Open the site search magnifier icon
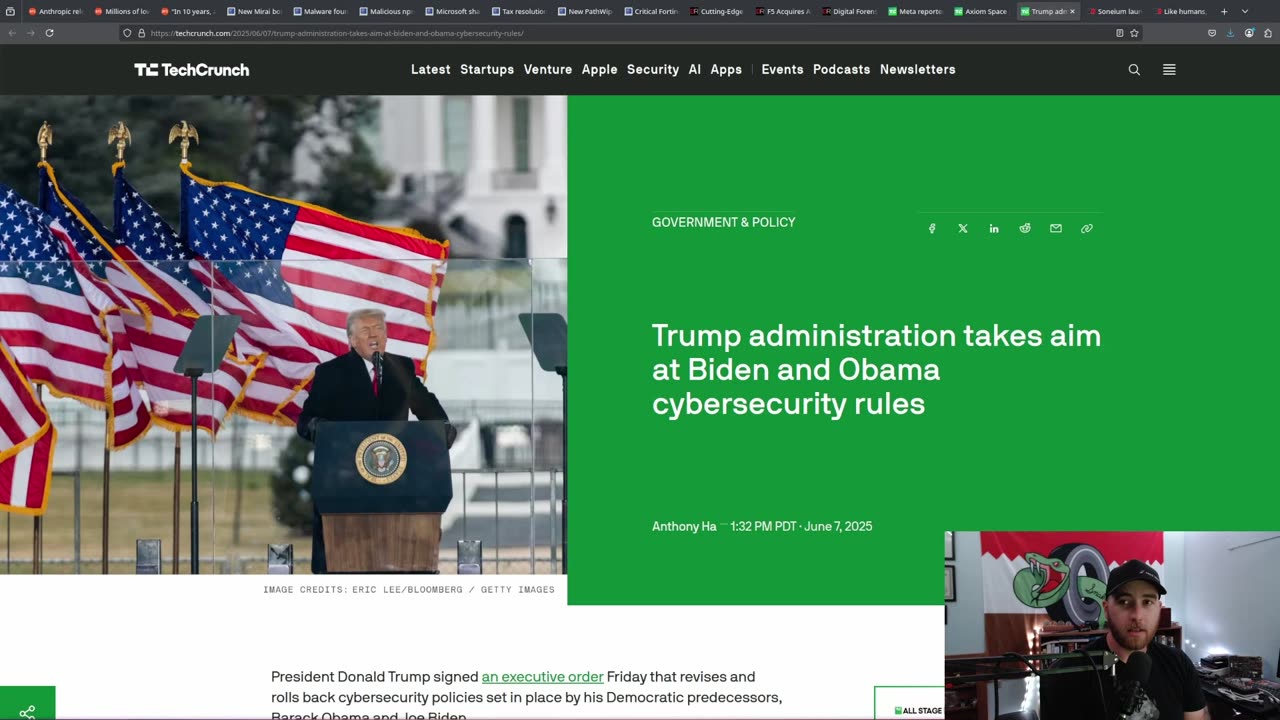 [1134, 69]
